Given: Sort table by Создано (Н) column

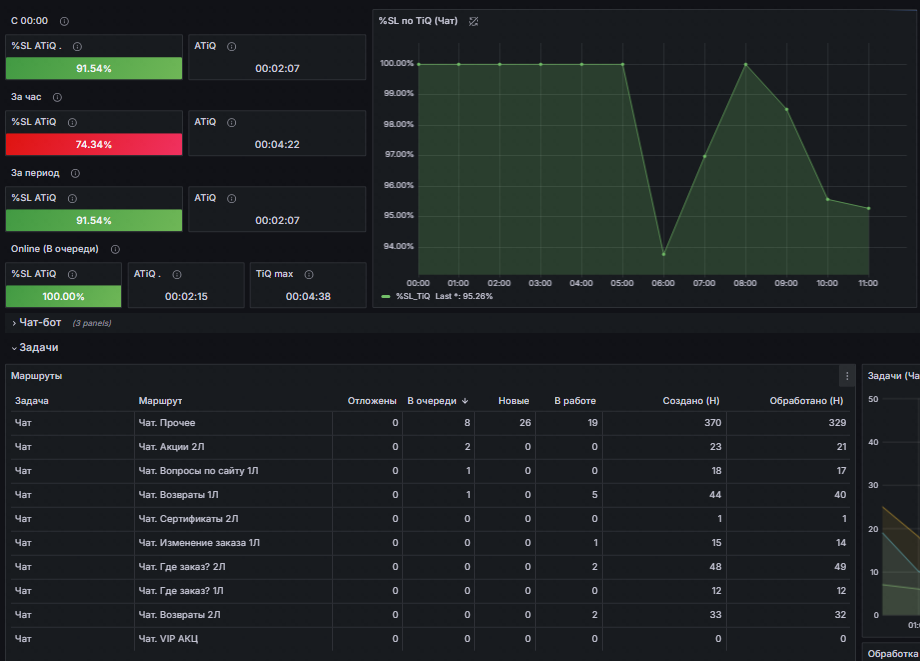Looking at the screenshot, I should click(691, 401).
